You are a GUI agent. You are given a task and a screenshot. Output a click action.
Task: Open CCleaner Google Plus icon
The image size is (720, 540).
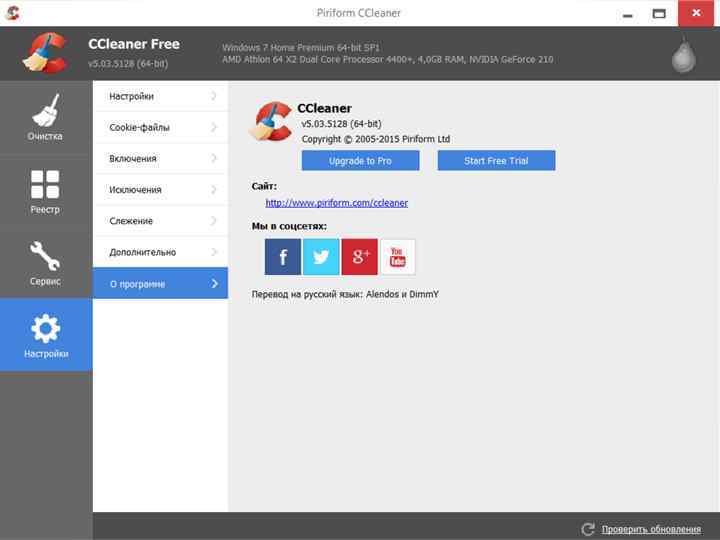360,257
